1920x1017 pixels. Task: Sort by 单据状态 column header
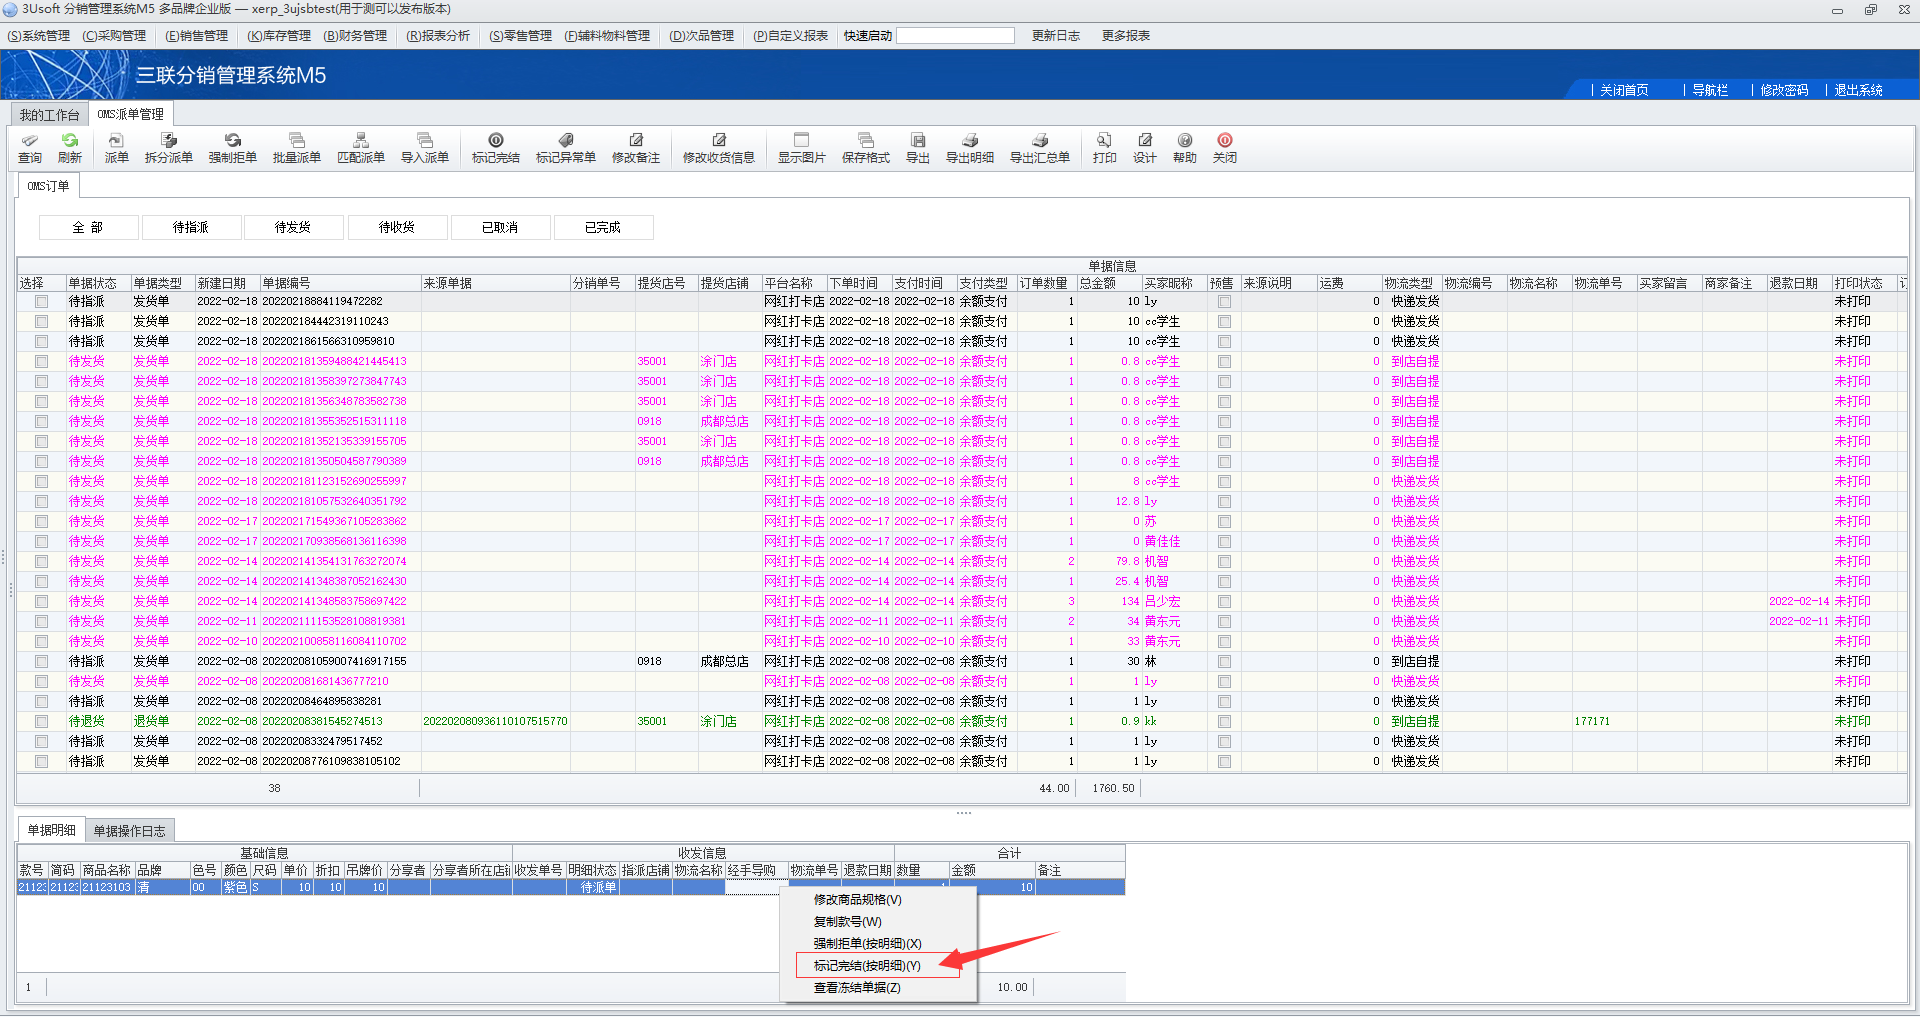[98, 283]
